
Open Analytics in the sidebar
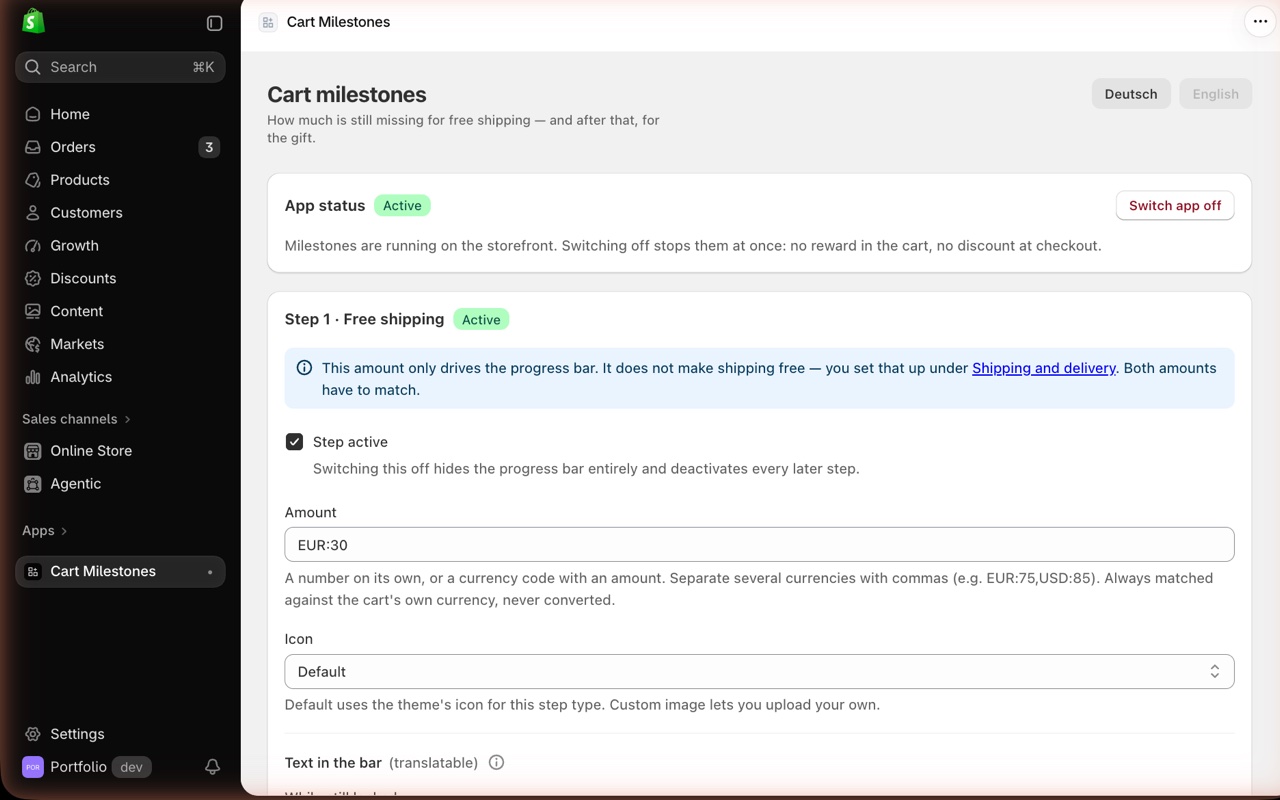(120, 377)
